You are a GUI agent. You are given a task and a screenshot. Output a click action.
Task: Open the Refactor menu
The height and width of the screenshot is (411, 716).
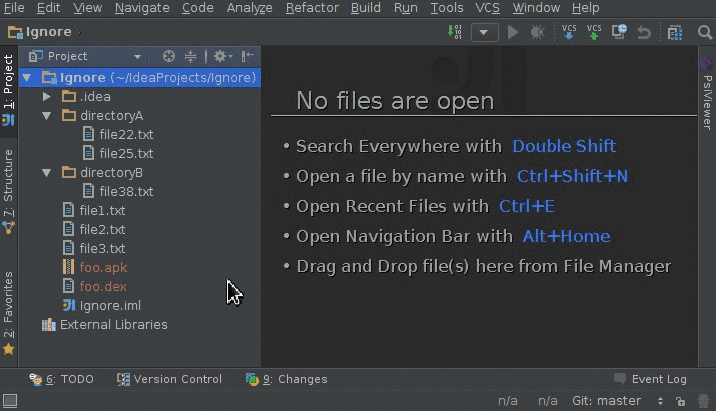(x=312, y=8)
